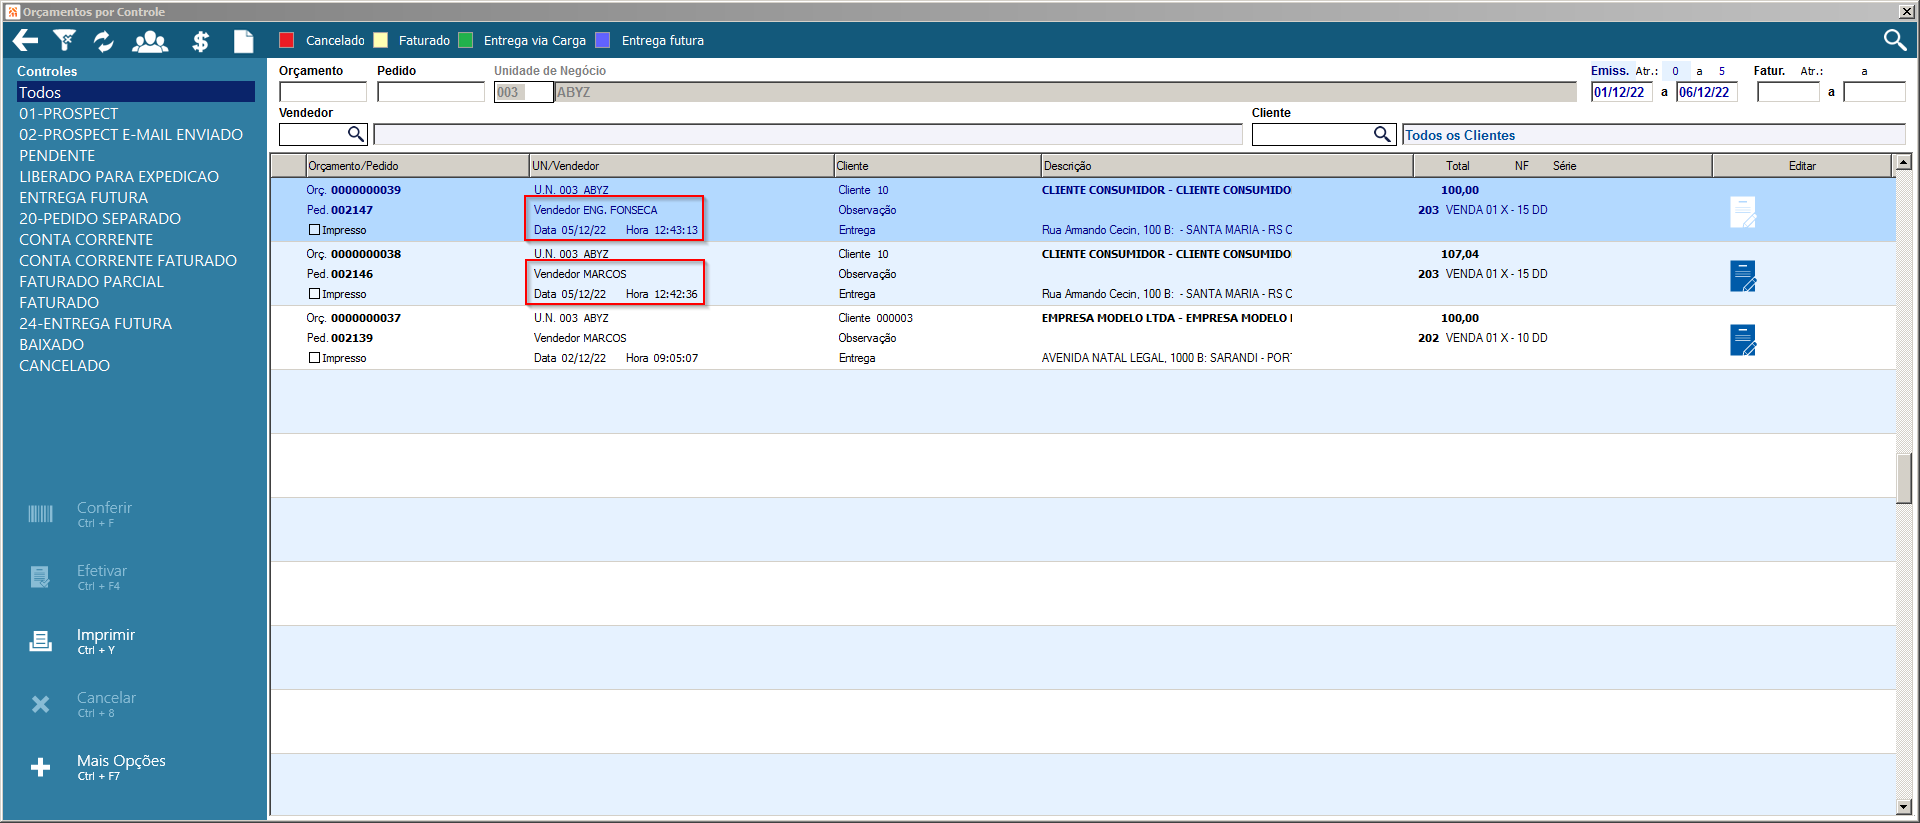Select 24-ENTREGA FUTURA filter
Image resolution: width=1920 pixels, height=823 pixels.
tap(95, 324)
